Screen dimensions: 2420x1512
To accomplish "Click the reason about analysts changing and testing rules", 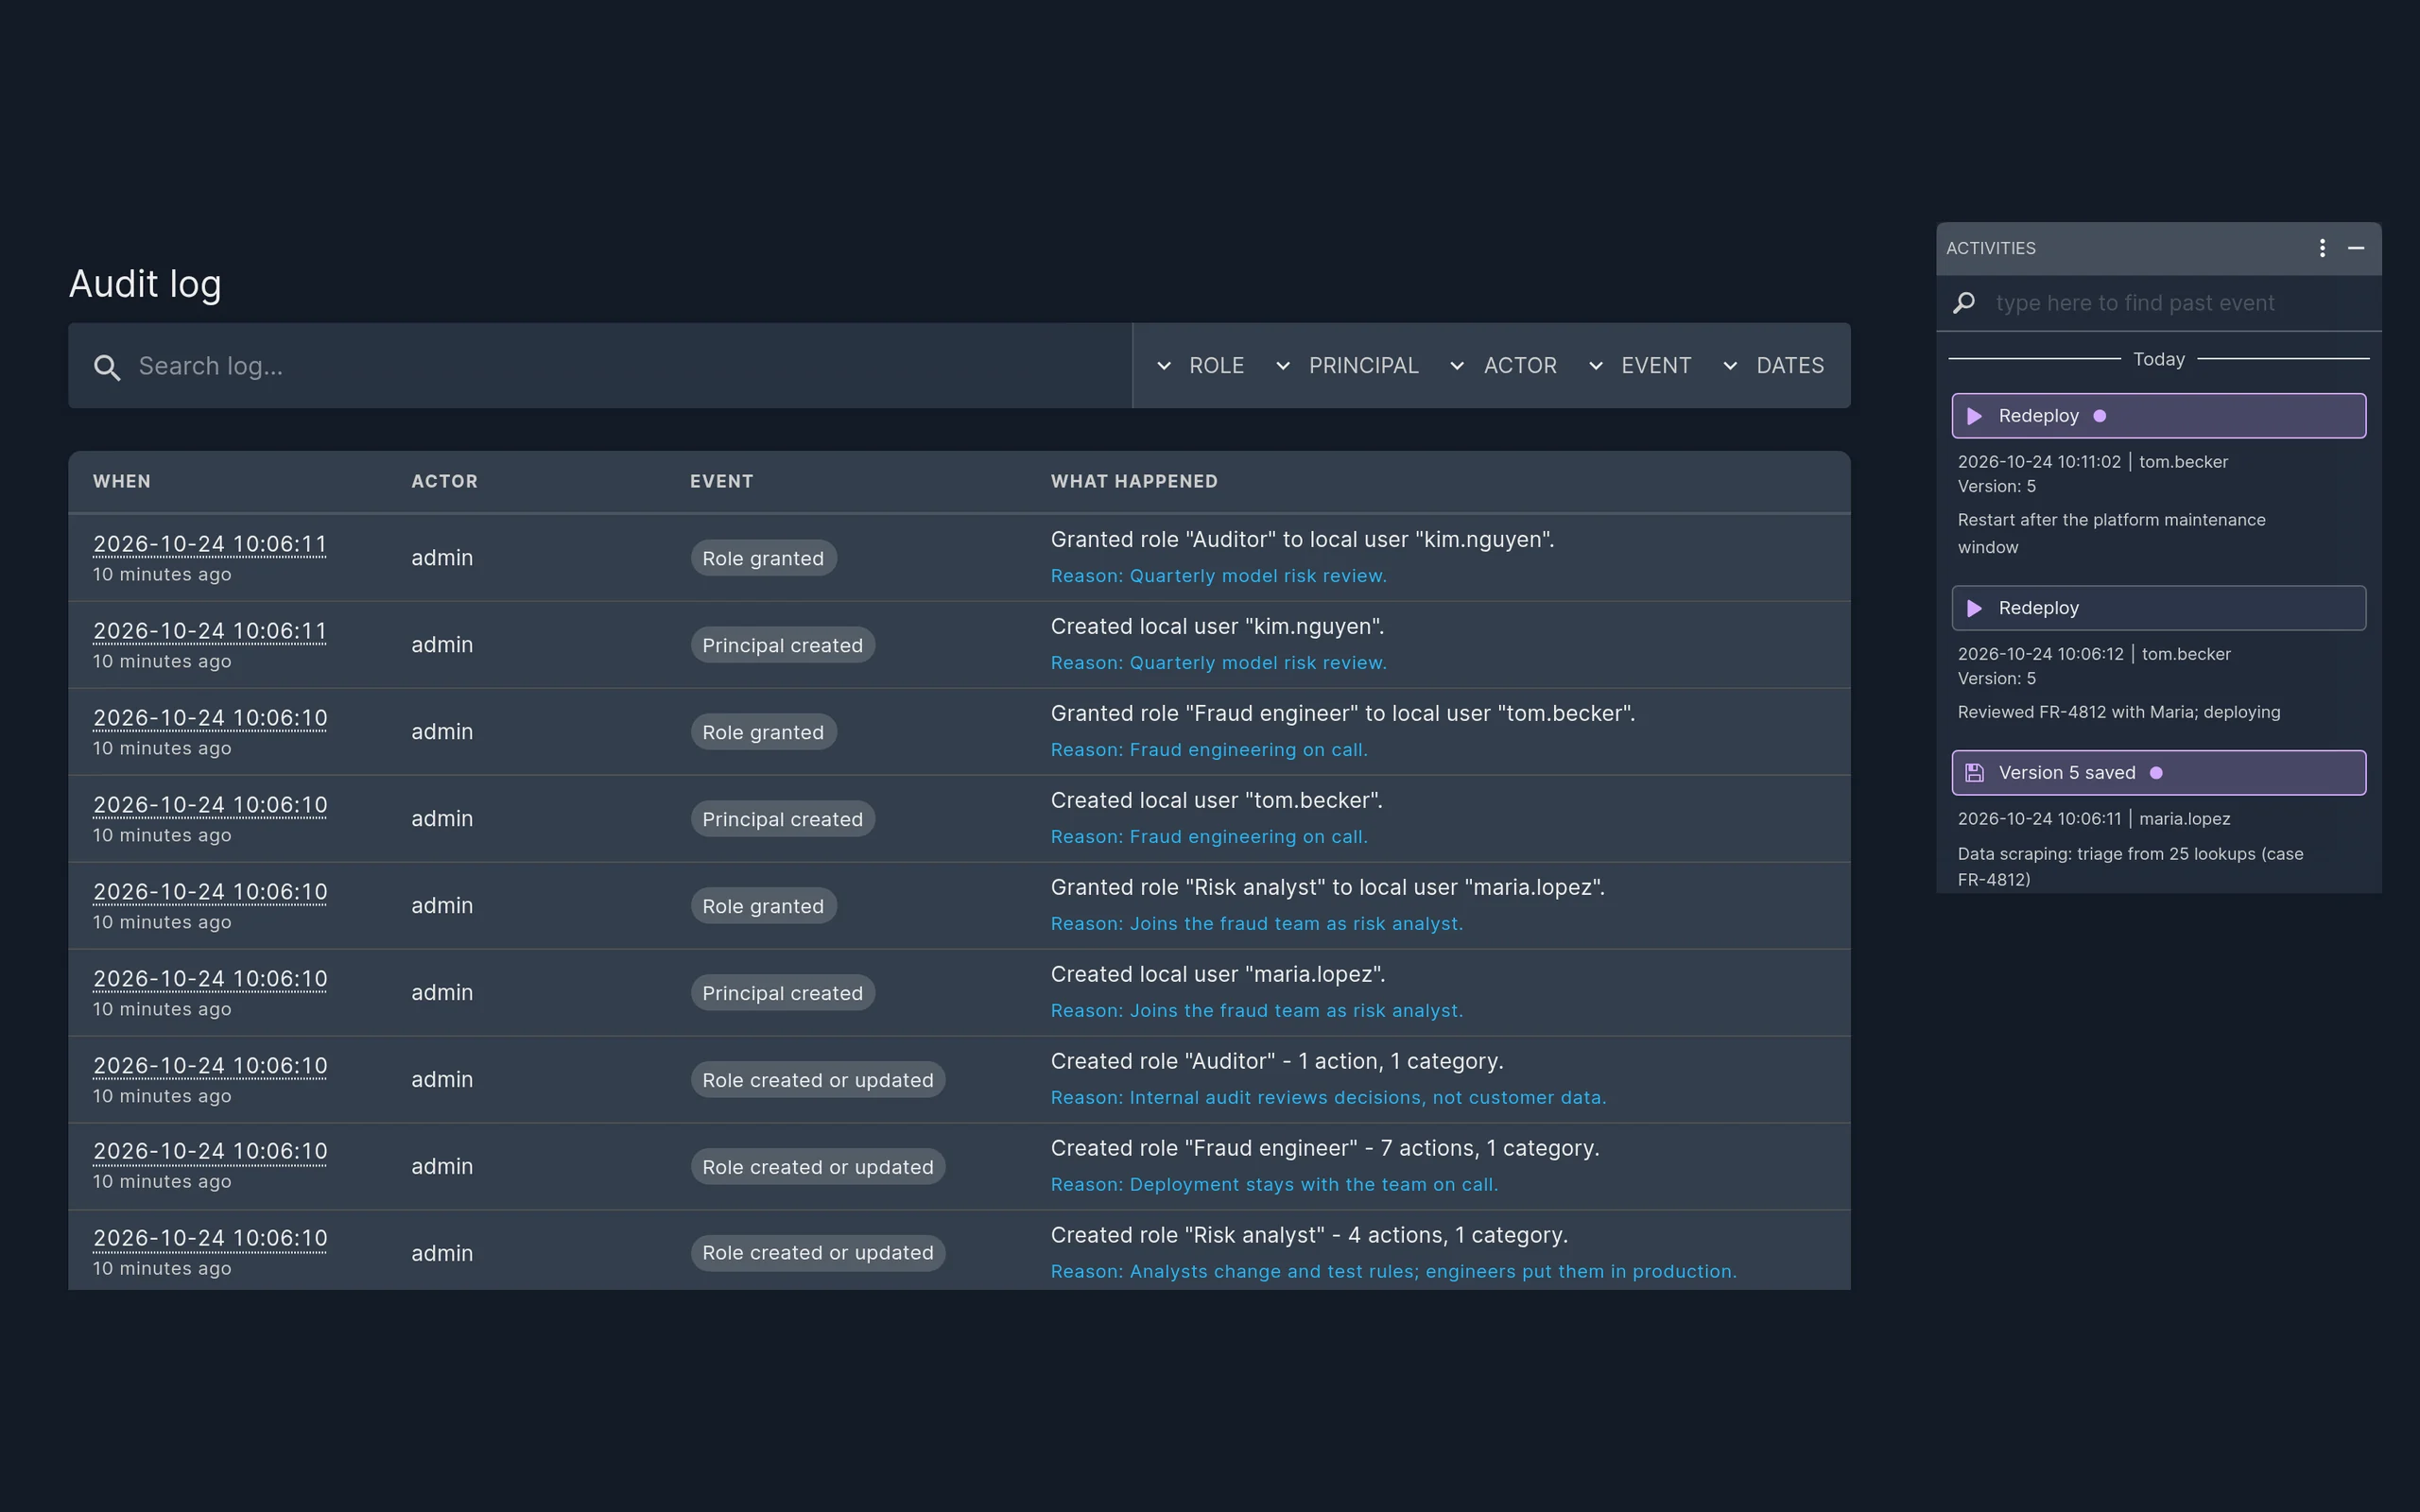I will [1393, 1272].
